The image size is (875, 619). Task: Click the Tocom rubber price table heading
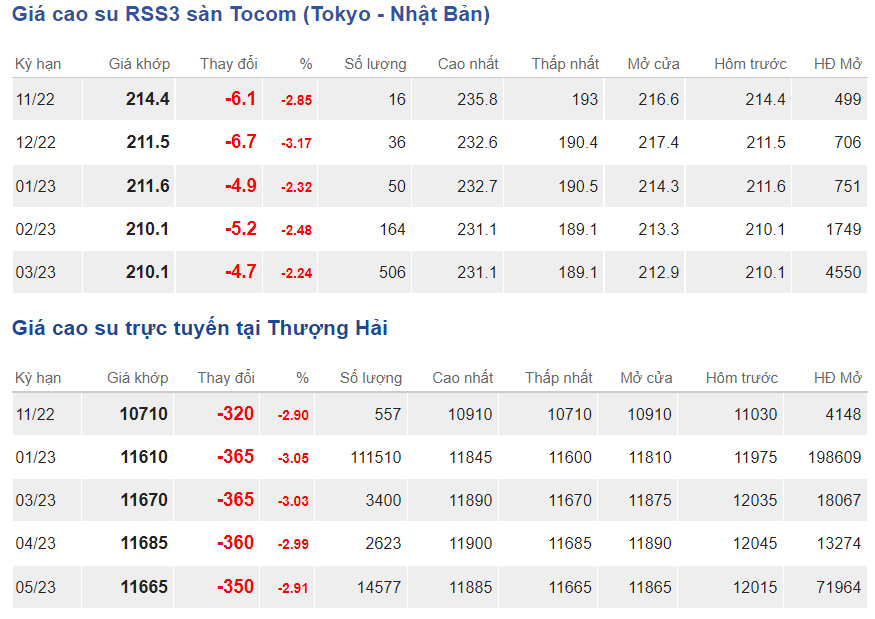250,15
